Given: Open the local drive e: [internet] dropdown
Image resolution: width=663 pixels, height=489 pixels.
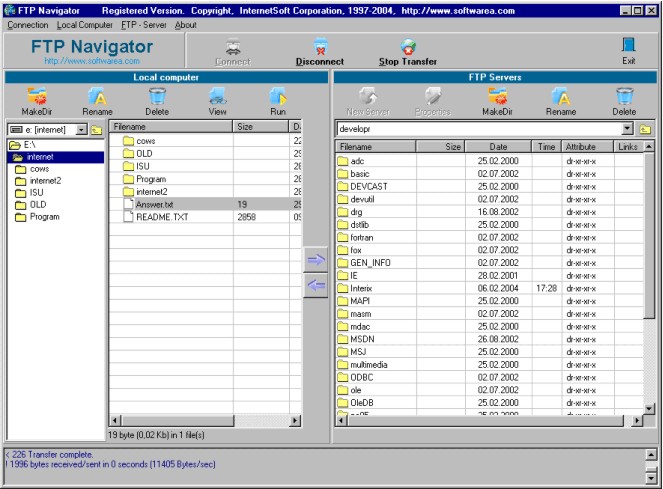Looking at the screenshot, I should tap(82, 130).
